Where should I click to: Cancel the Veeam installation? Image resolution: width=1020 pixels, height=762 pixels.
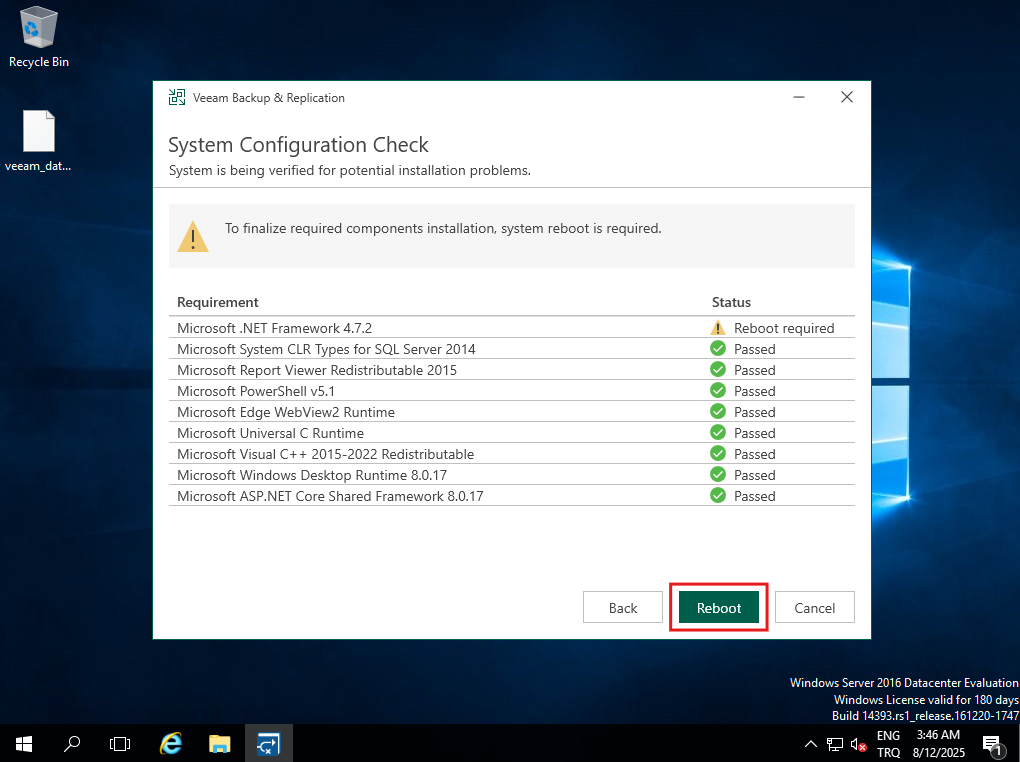pos(814,607)
